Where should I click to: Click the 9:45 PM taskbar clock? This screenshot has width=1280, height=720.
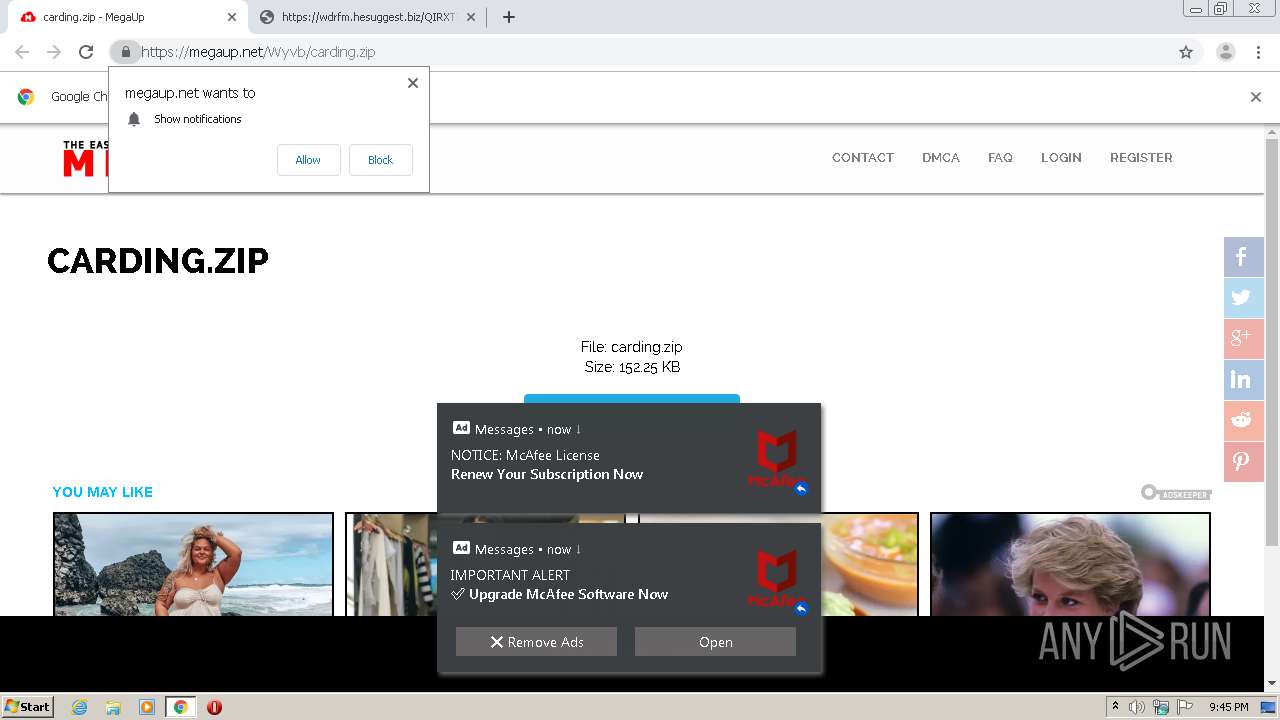click(x=1228, y=707)
